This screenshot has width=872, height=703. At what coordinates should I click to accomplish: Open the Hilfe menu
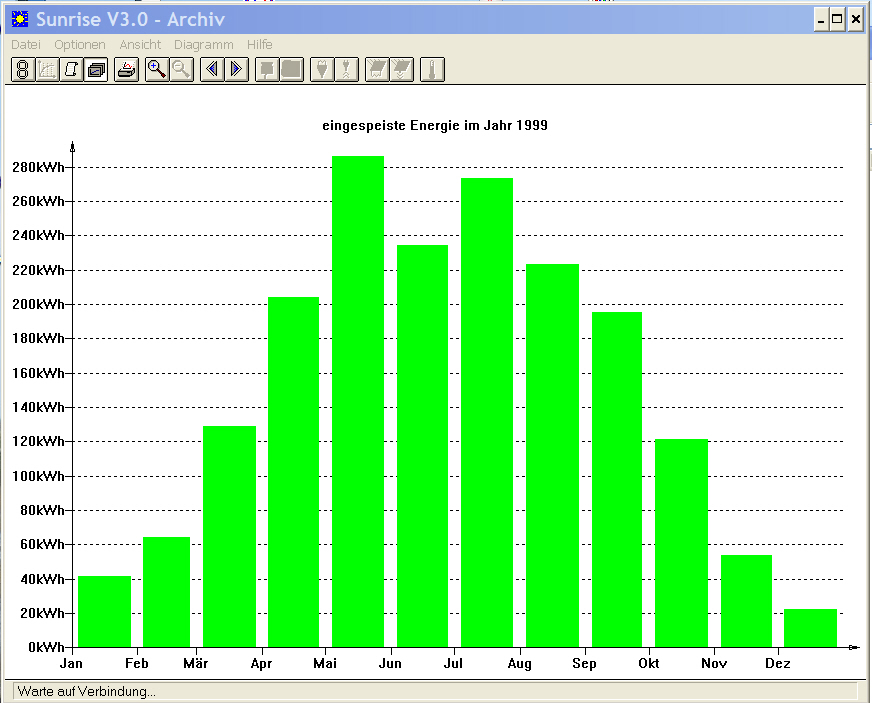click(260, 44)
